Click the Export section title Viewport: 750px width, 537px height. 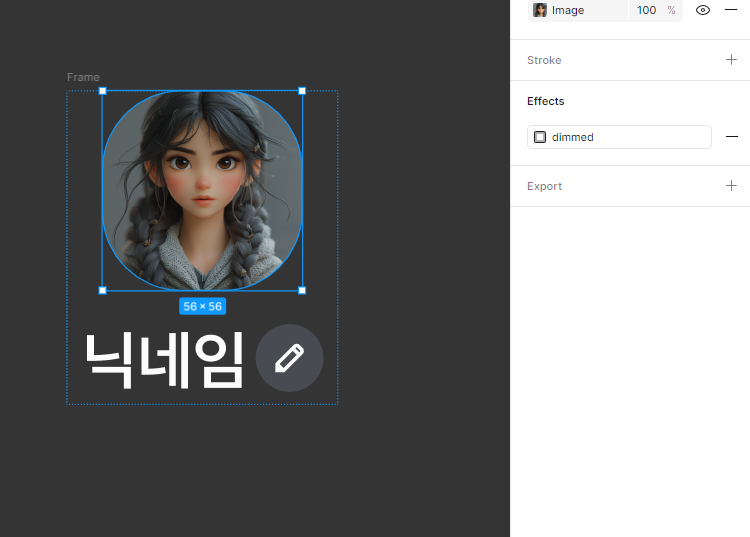tap(544, 186)
